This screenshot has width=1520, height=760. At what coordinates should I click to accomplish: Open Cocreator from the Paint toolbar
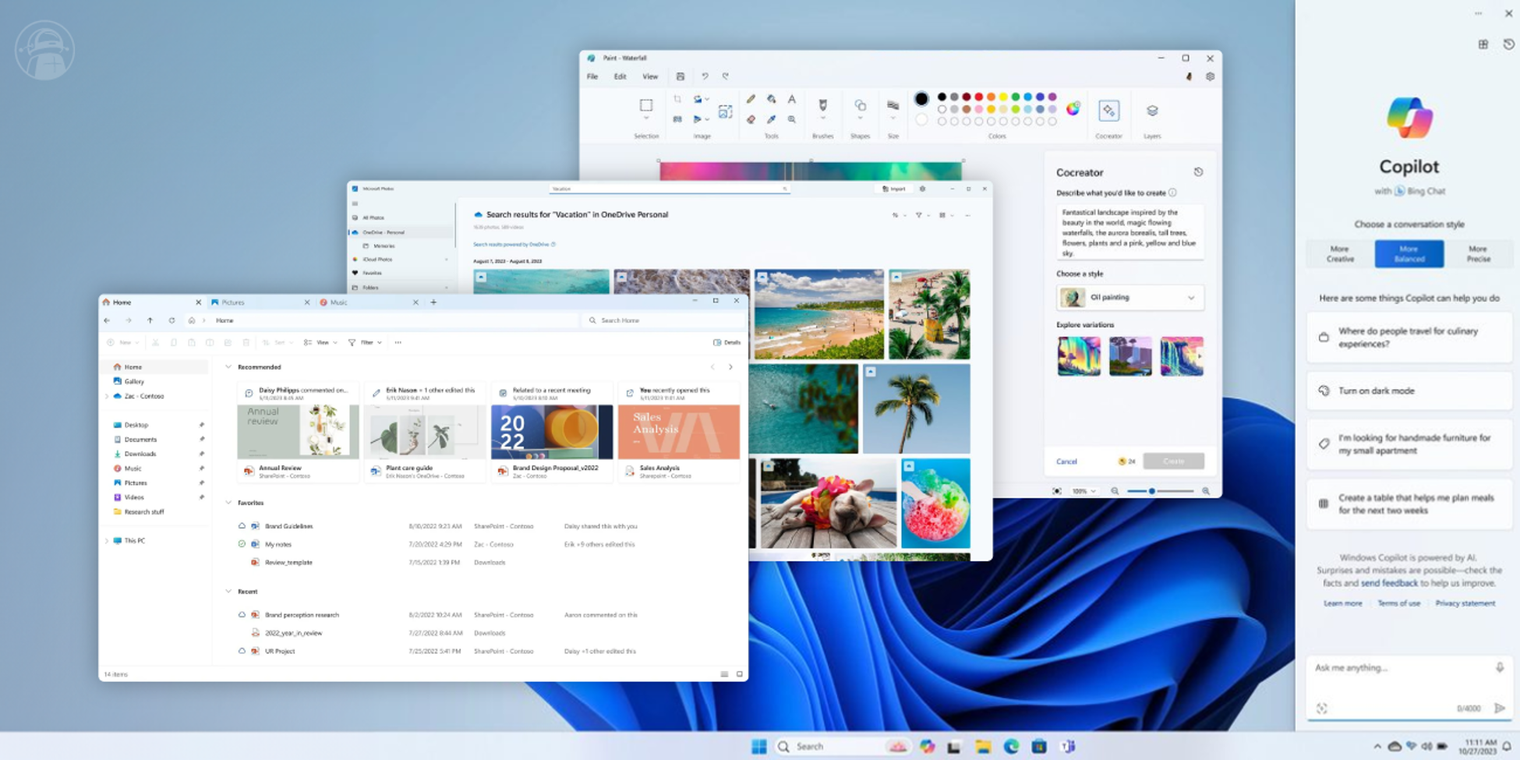1107,110
